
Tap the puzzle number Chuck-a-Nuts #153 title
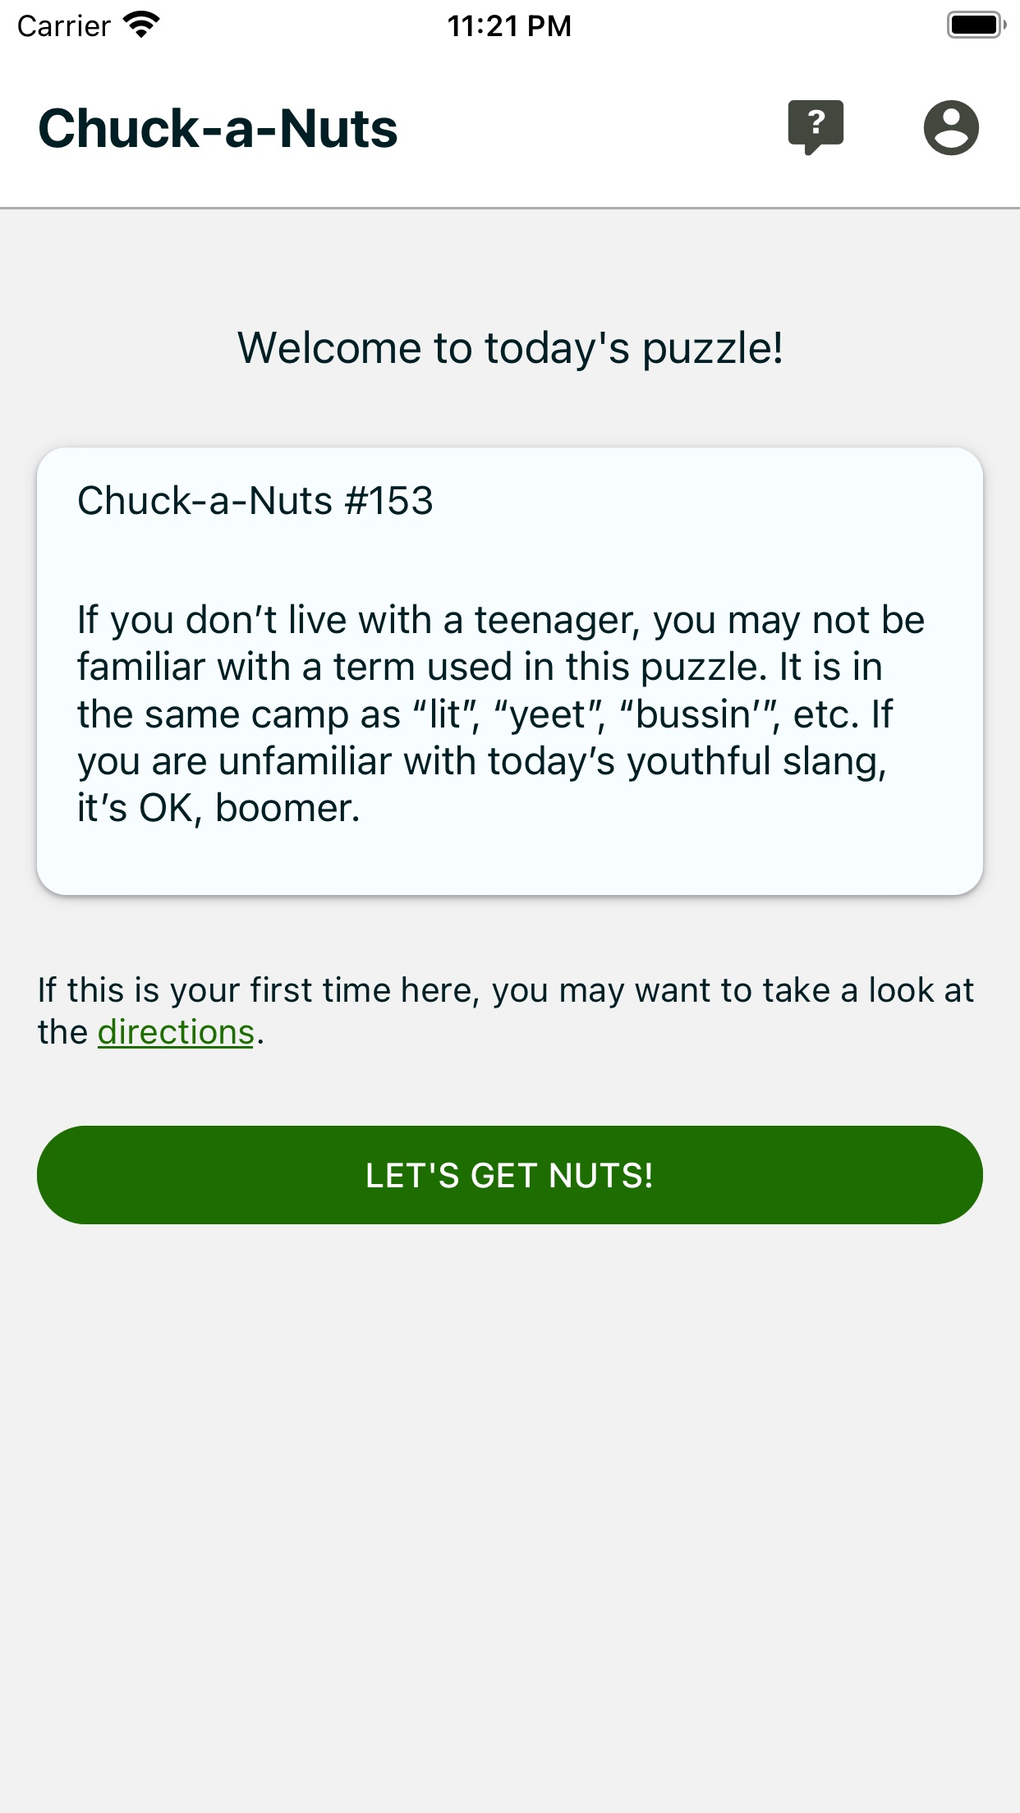pos(253,500)
